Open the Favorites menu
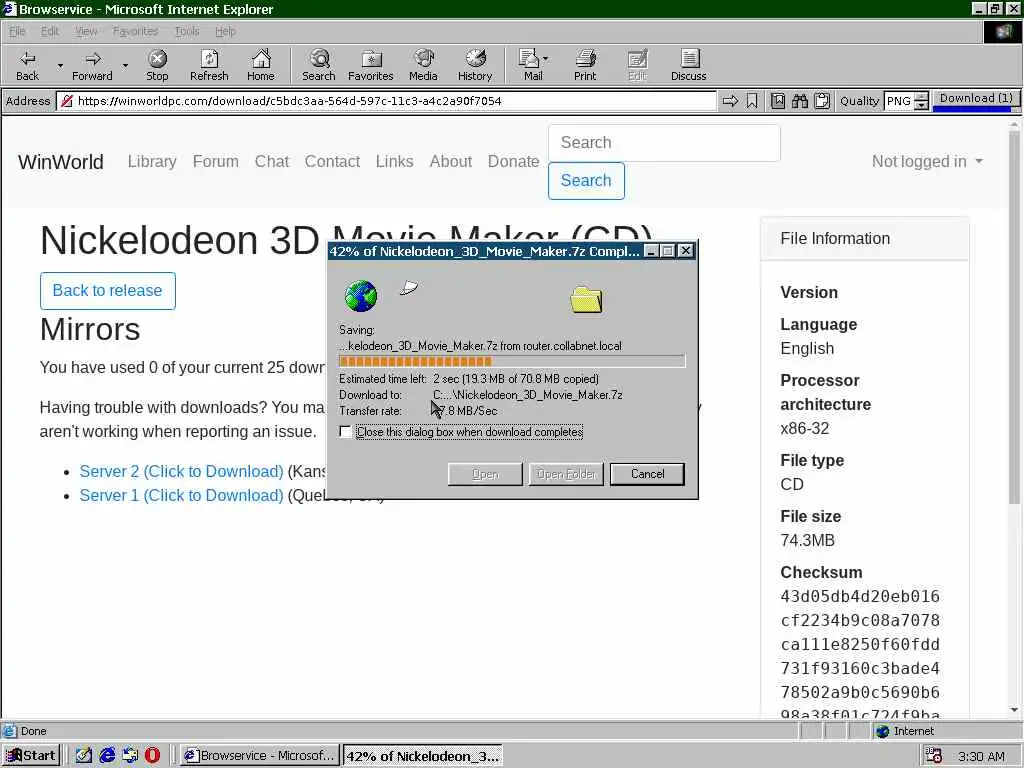This screenshot has height=768, width=1024. pyautogui.click(x=136, y=31)
